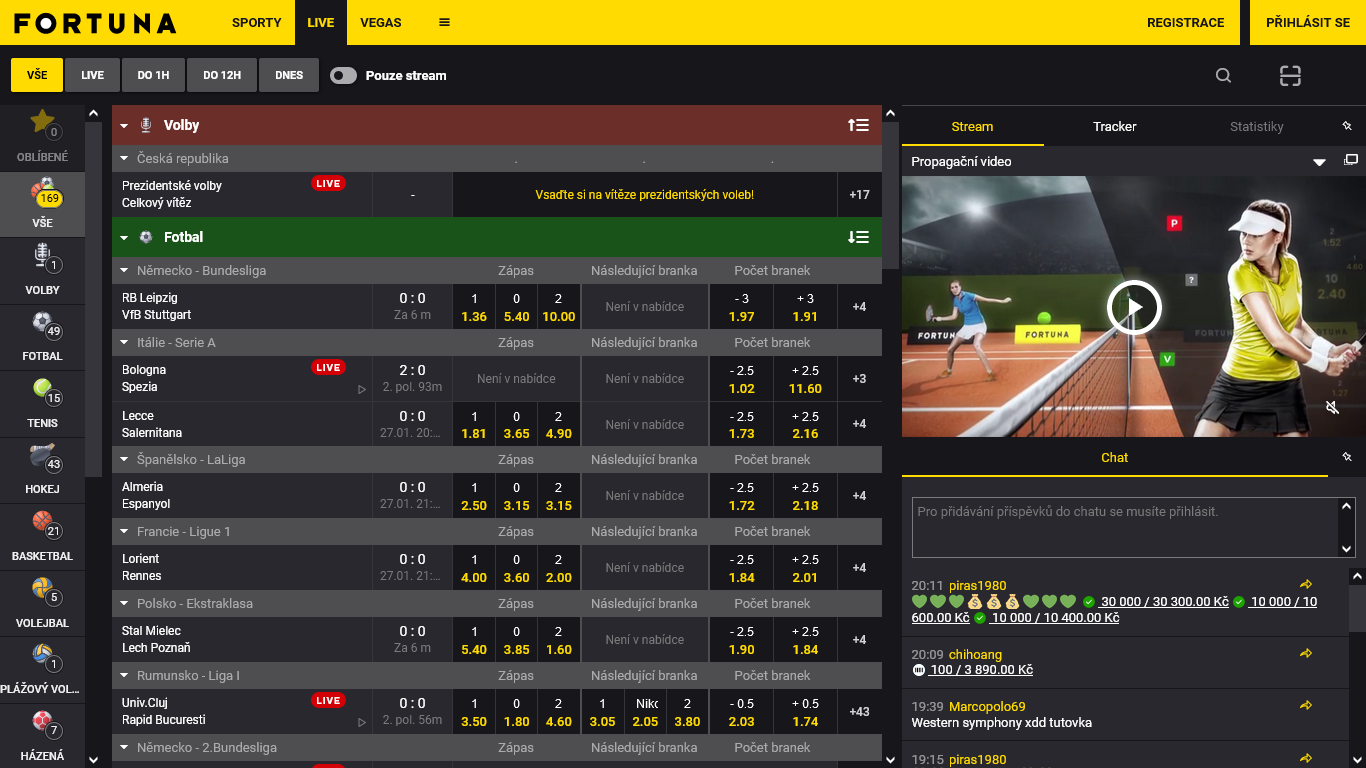Share piras1980 20:11 chat ticket

point(1305,584)
